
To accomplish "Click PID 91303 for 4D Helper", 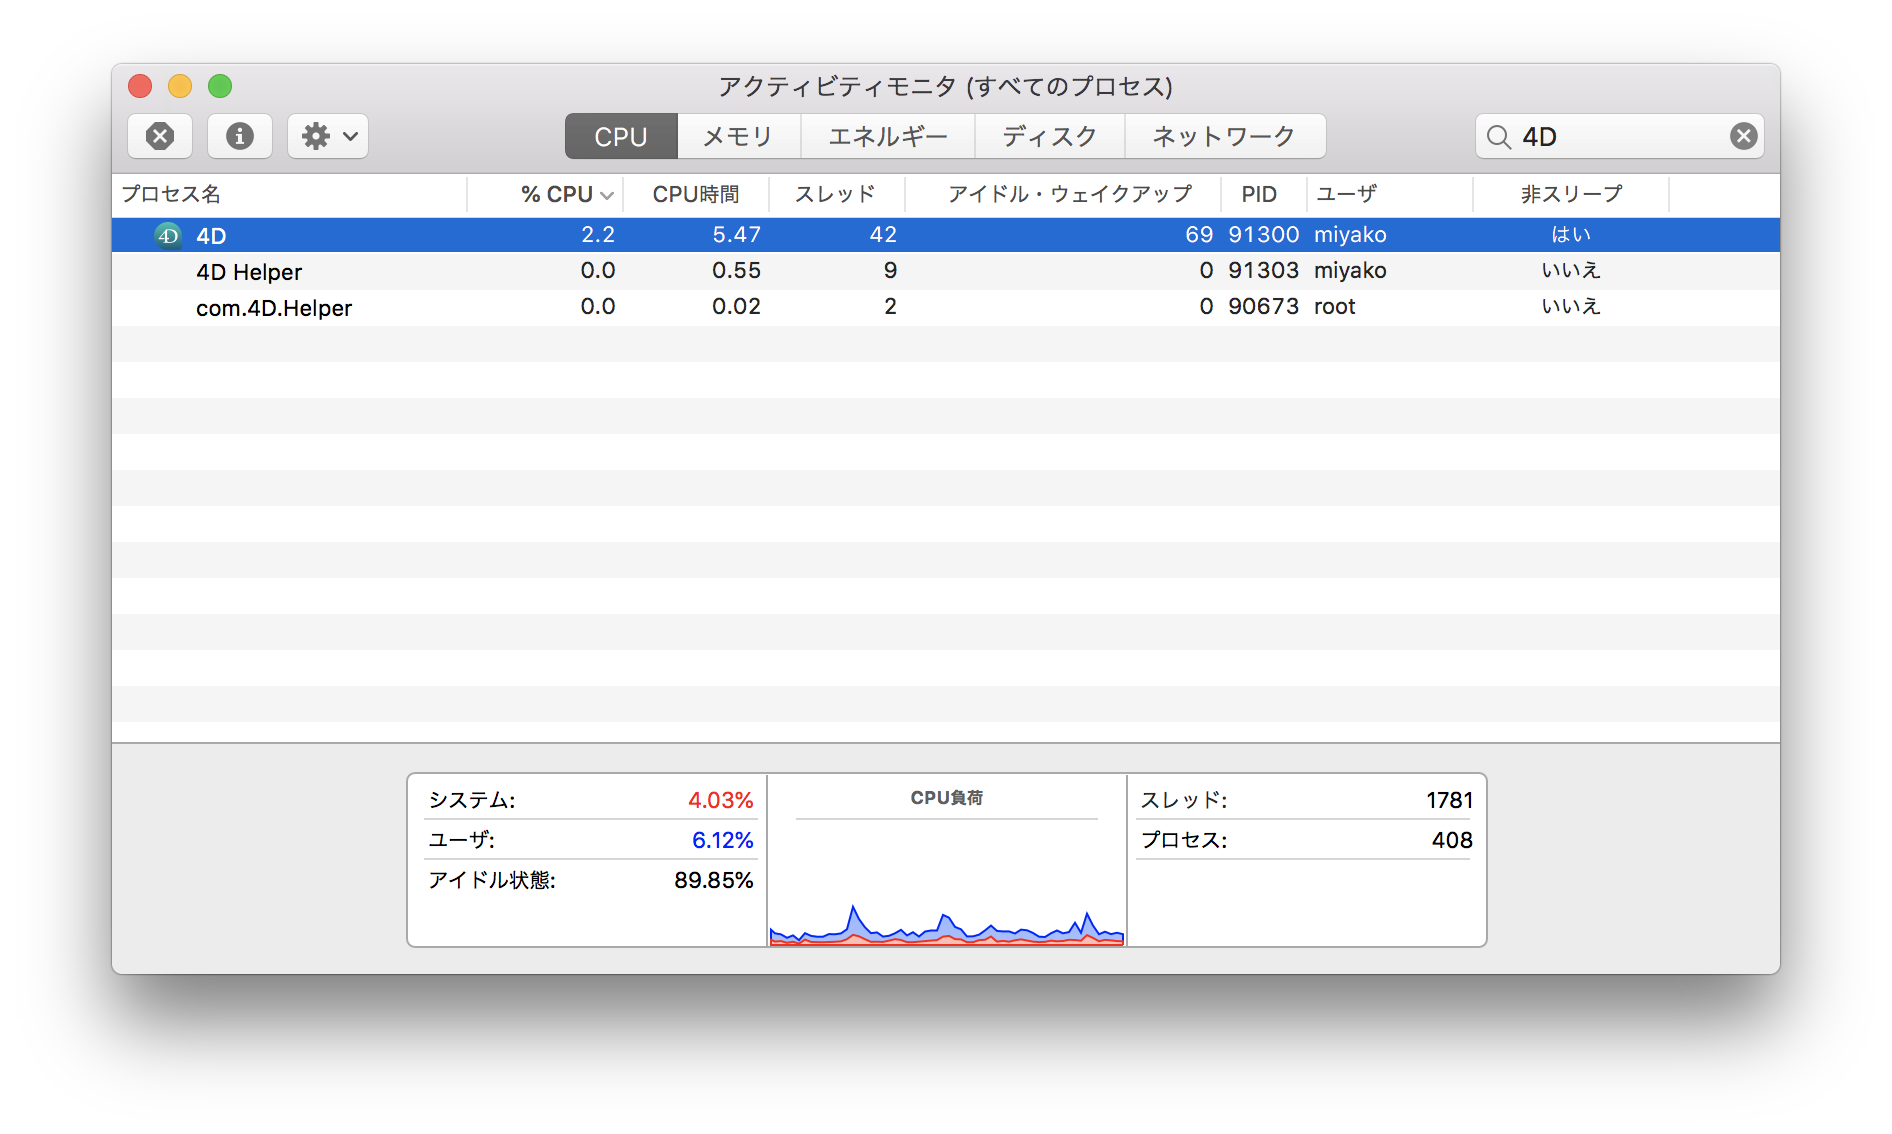I will point(1264,271).
